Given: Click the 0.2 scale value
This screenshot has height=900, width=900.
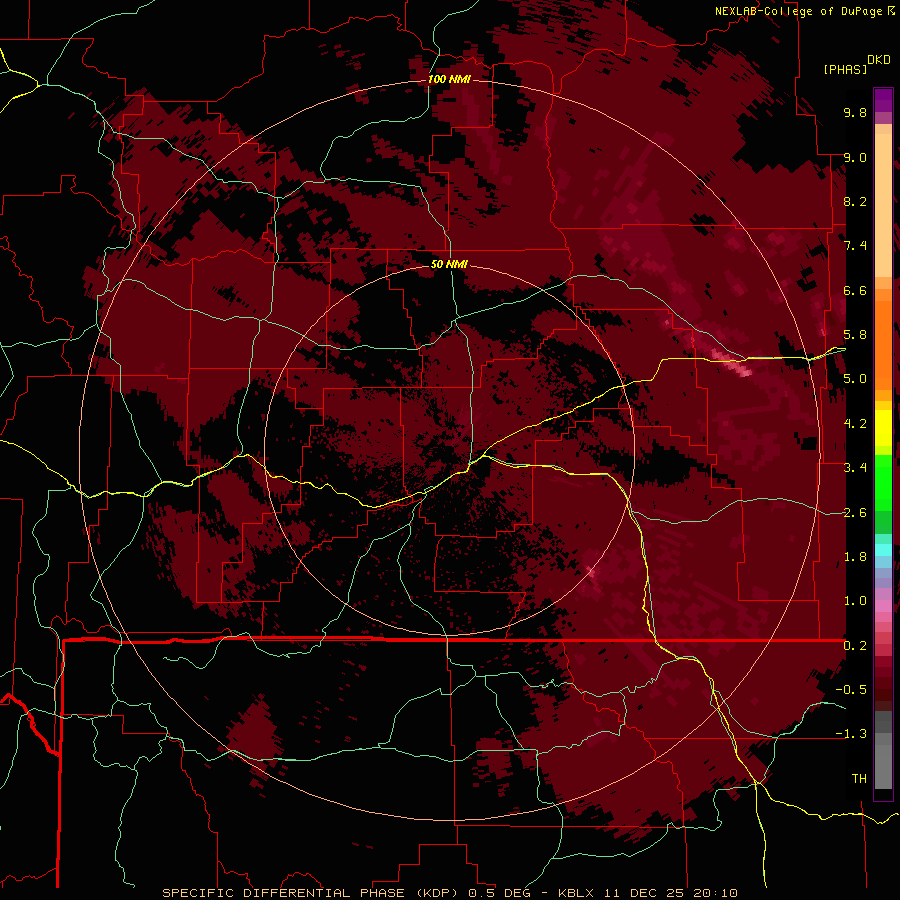Looking at the screenshot, I should tap(855, 646).
